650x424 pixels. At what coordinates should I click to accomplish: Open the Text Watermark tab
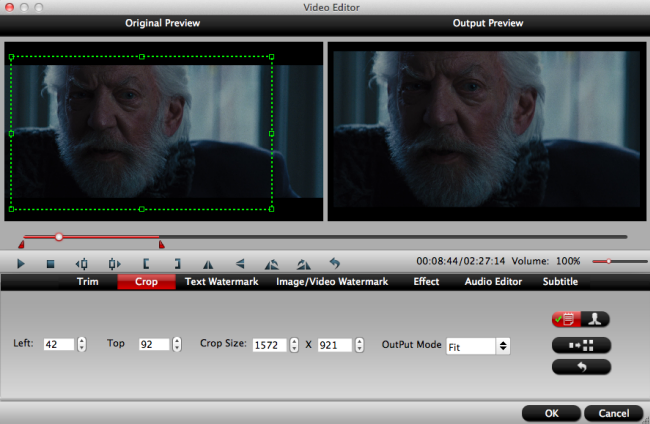(221, 282)
